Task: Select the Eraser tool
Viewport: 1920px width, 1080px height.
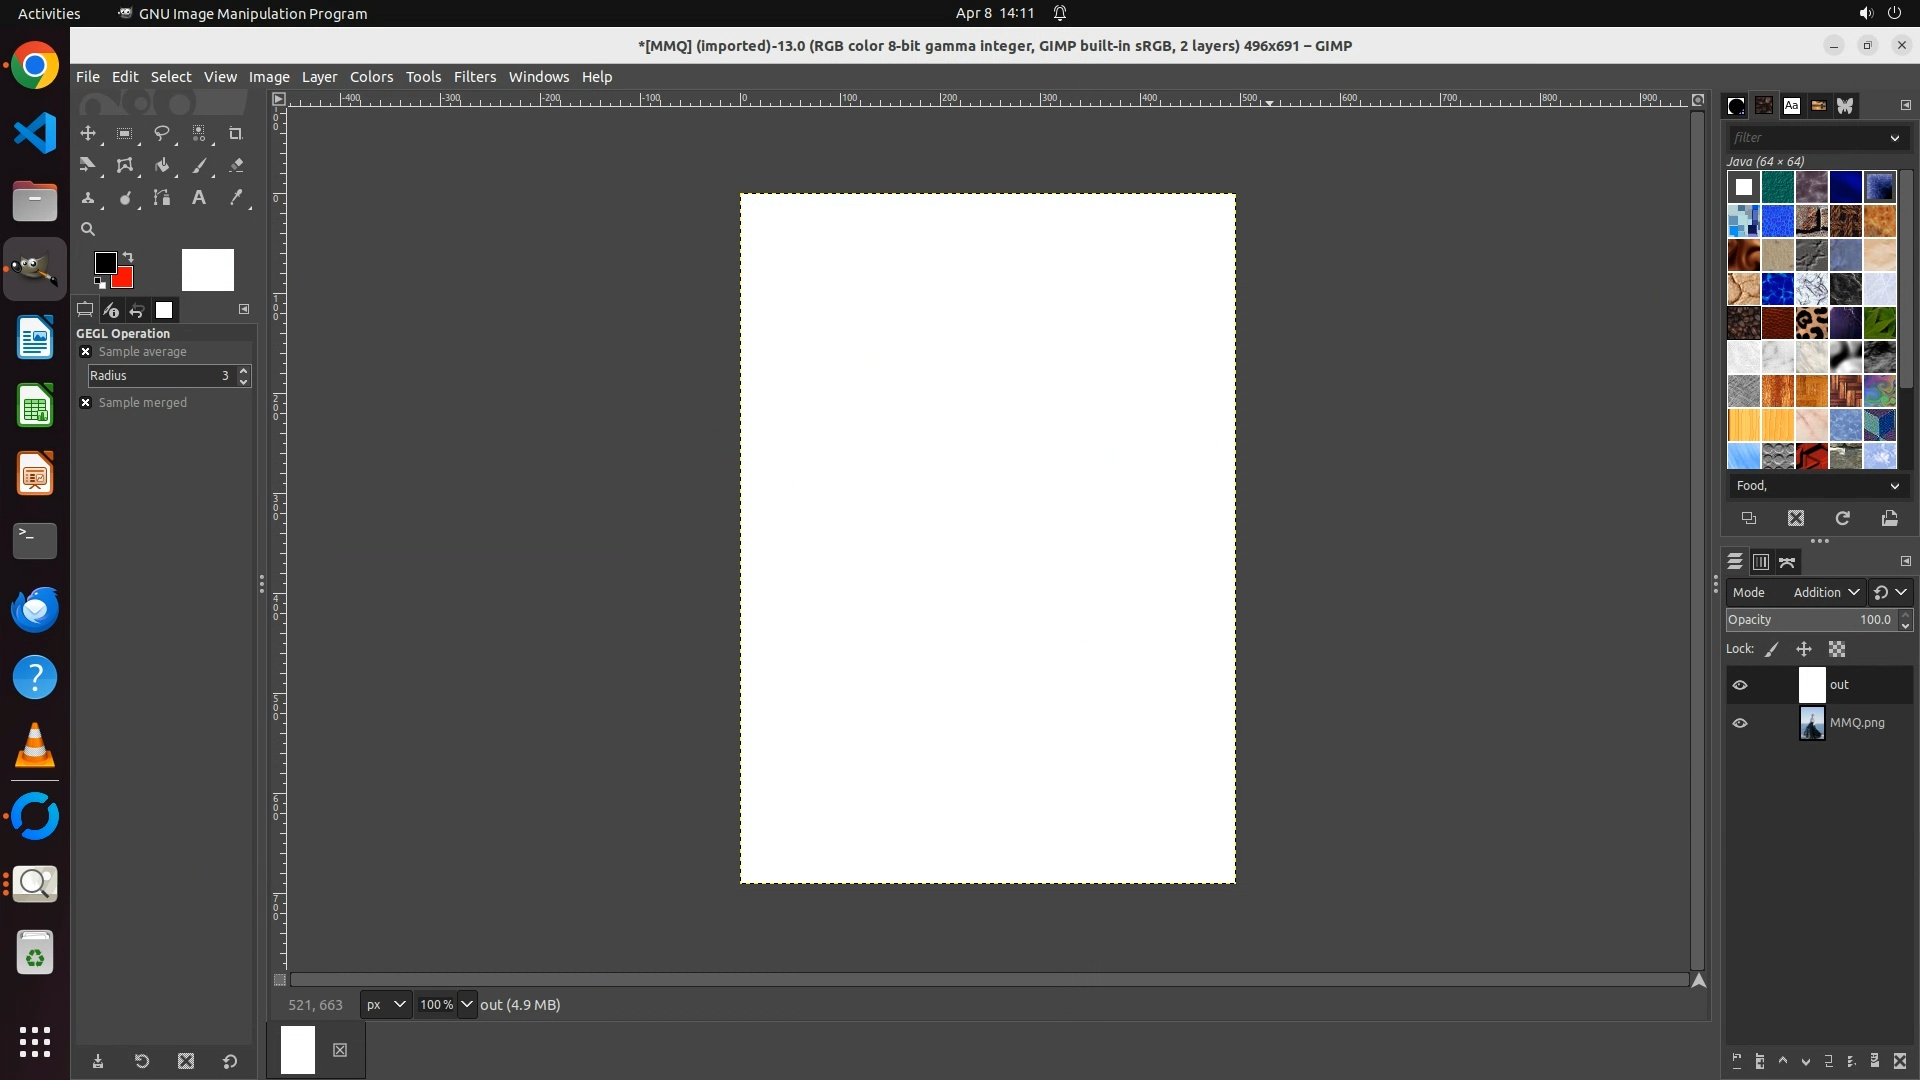Action: coord(236,166)
